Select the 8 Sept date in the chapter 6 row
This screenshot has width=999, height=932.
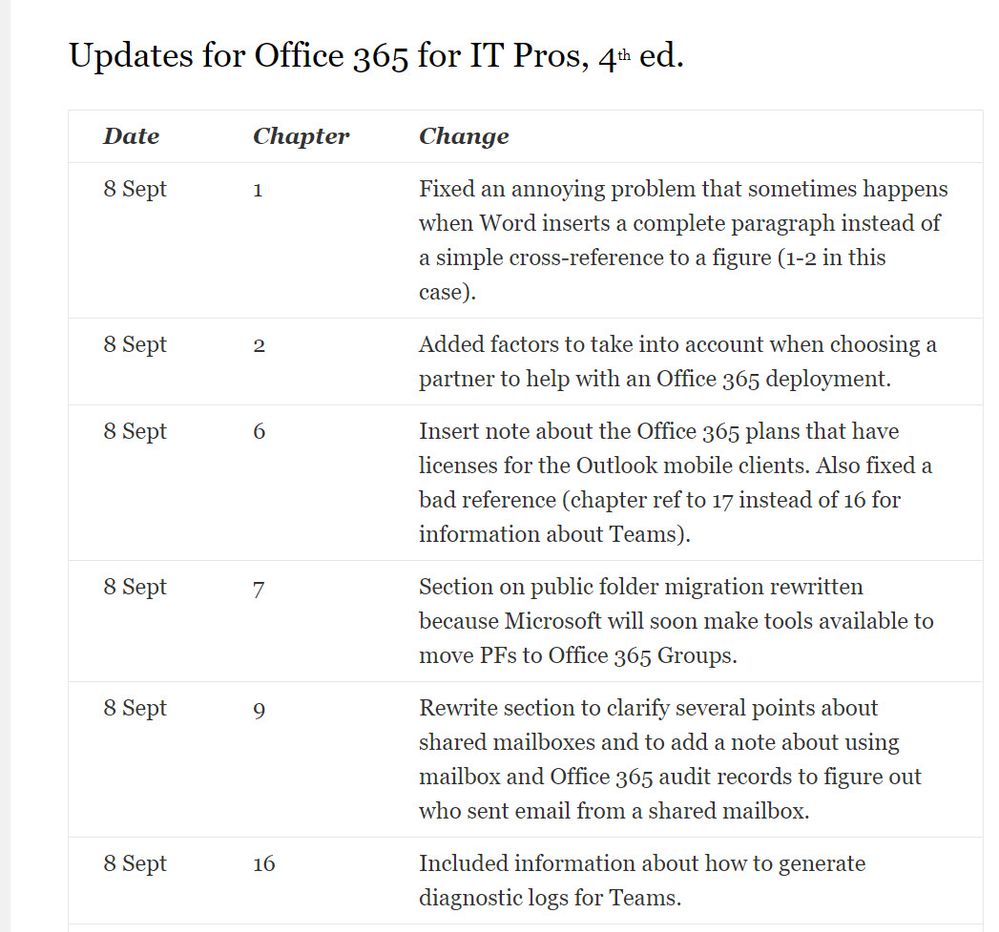tap(135, 432)
